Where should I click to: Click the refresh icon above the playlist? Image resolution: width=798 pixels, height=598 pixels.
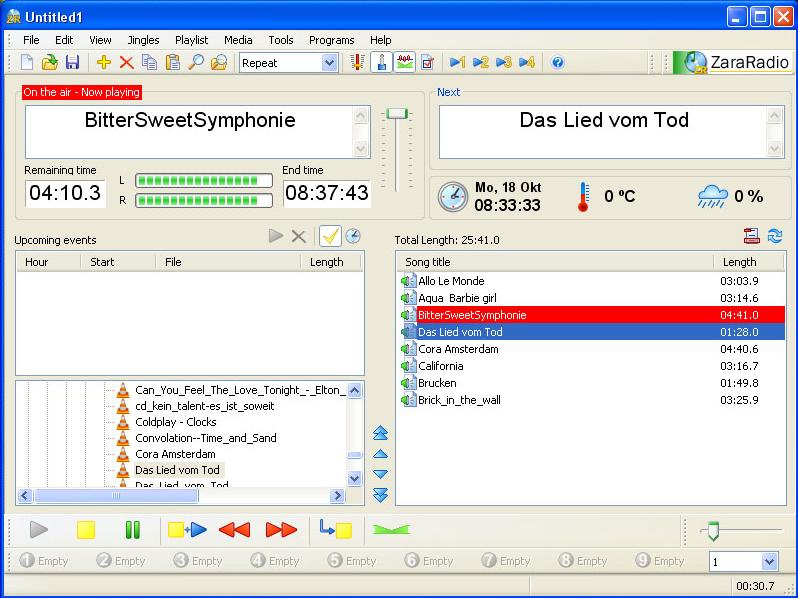click(774, 237)
